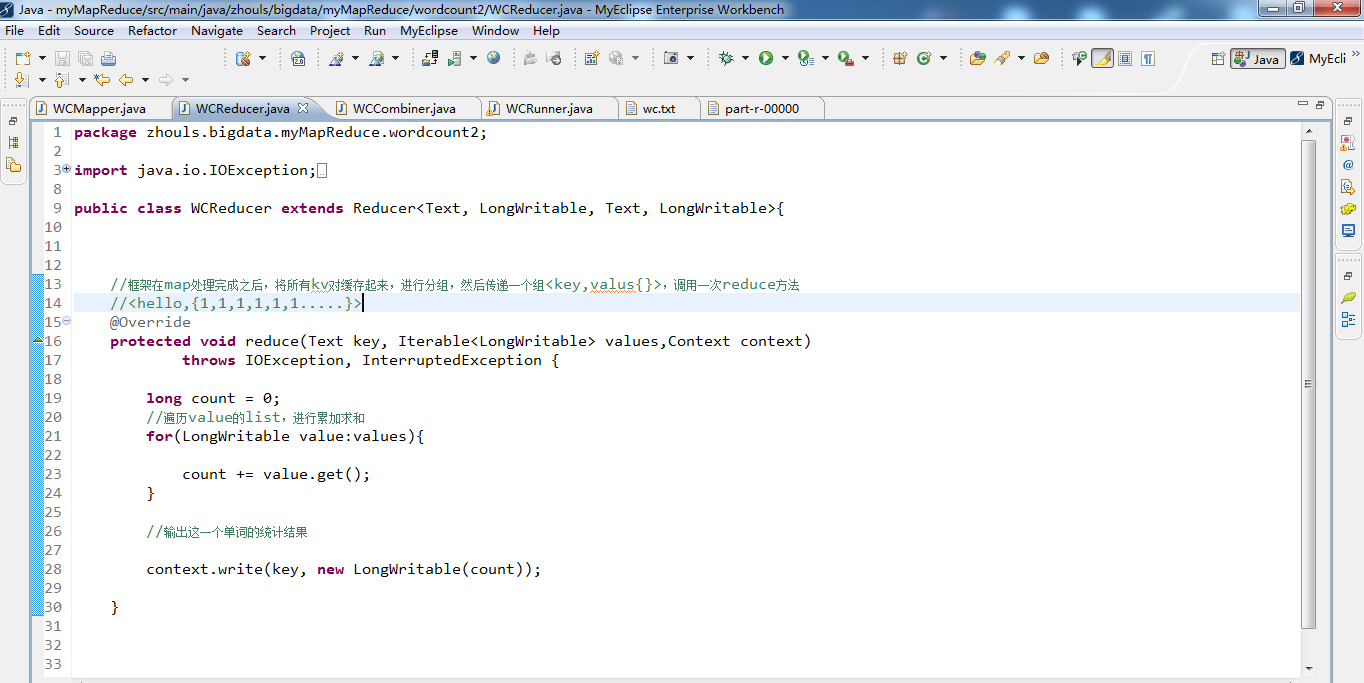Click the green Run button icon
This screenshot has height=683, width=1364.
766,58
